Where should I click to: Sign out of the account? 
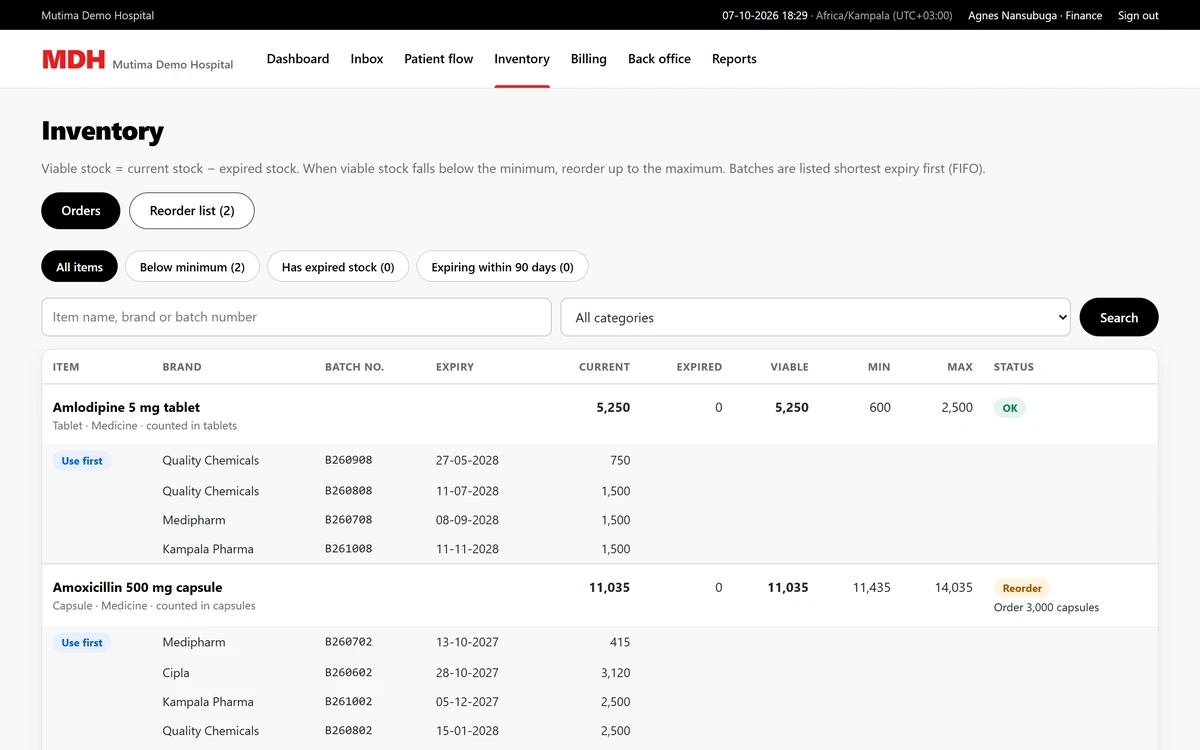[x=1138, y=15]
